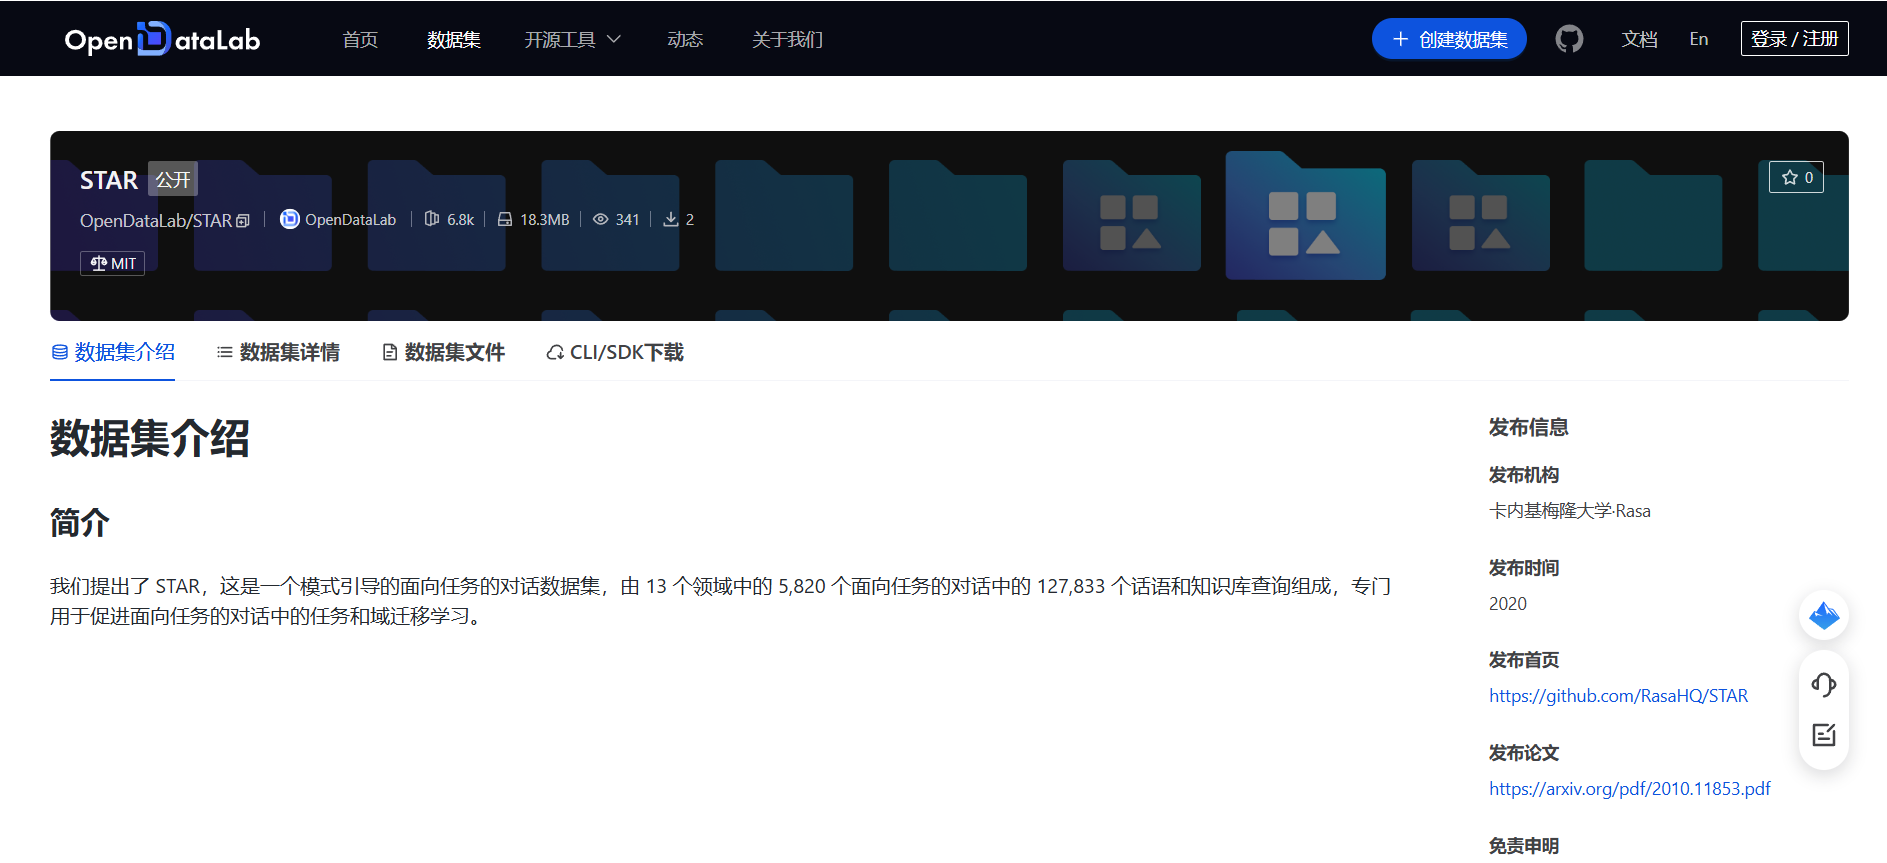The image size is (1887, 863).
Task: Click the 18.3MB storage size icon
Action: tap(505, 219)
